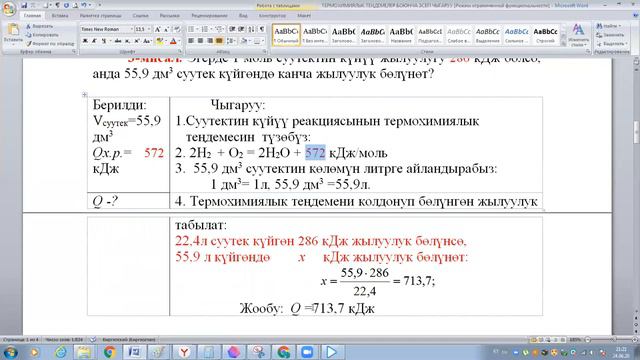The height and width of the screenshot is (360, 640).
Task: Show paragraph marks (¶)
Action: click(262, 29)
